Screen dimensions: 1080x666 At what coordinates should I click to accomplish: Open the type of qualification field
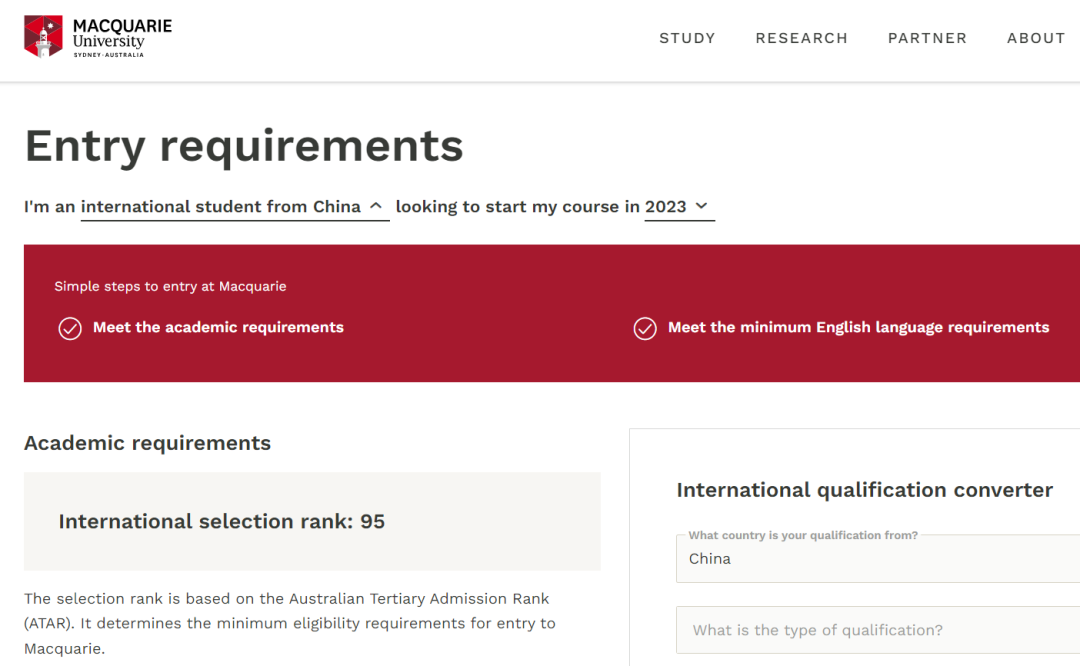[x=878, y=630]
